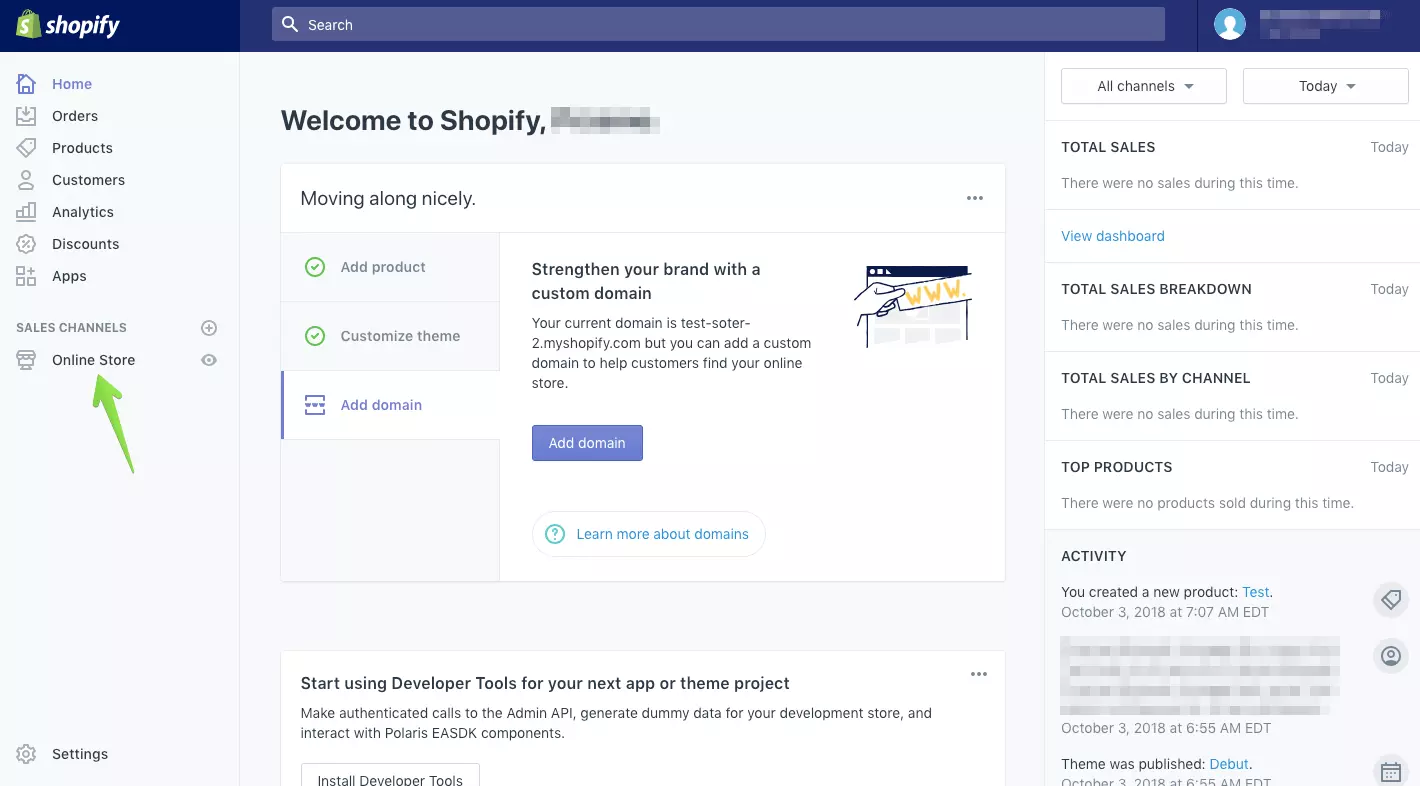1420x786 pixels.
Task: Click the calendar activity icon for theme published
Action: point(1390,771)
